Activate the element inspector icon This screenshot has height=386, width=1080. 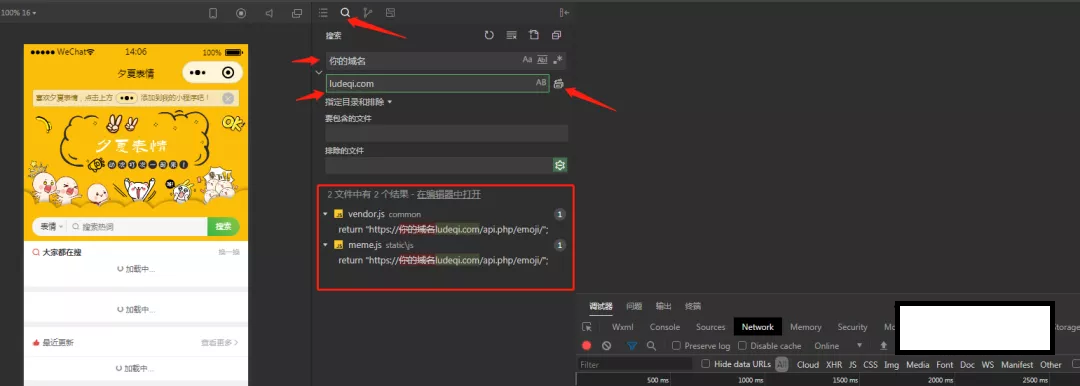[587, 327]
